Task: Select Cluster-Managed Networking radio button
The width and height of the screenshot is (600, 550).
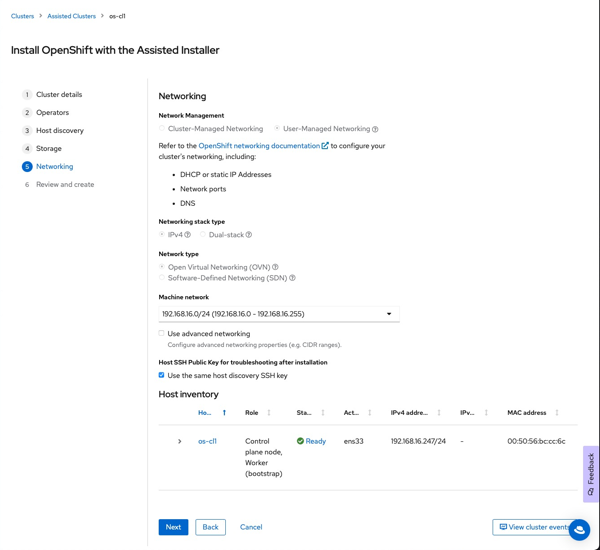Action: (x=162, y=128)
